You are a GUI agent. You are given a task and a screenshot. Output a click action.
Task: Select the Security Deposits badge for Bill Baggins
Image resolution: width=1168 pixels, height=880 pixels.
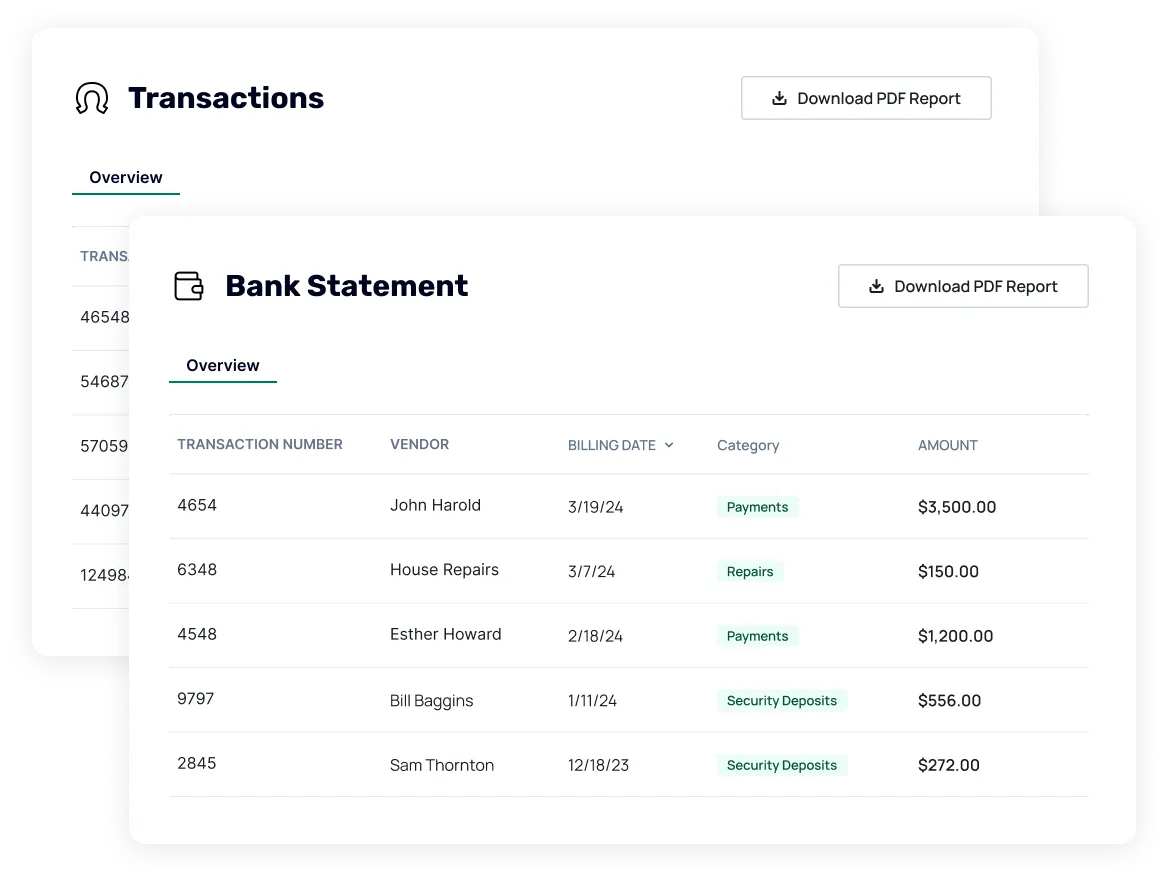tap(782, 700)
